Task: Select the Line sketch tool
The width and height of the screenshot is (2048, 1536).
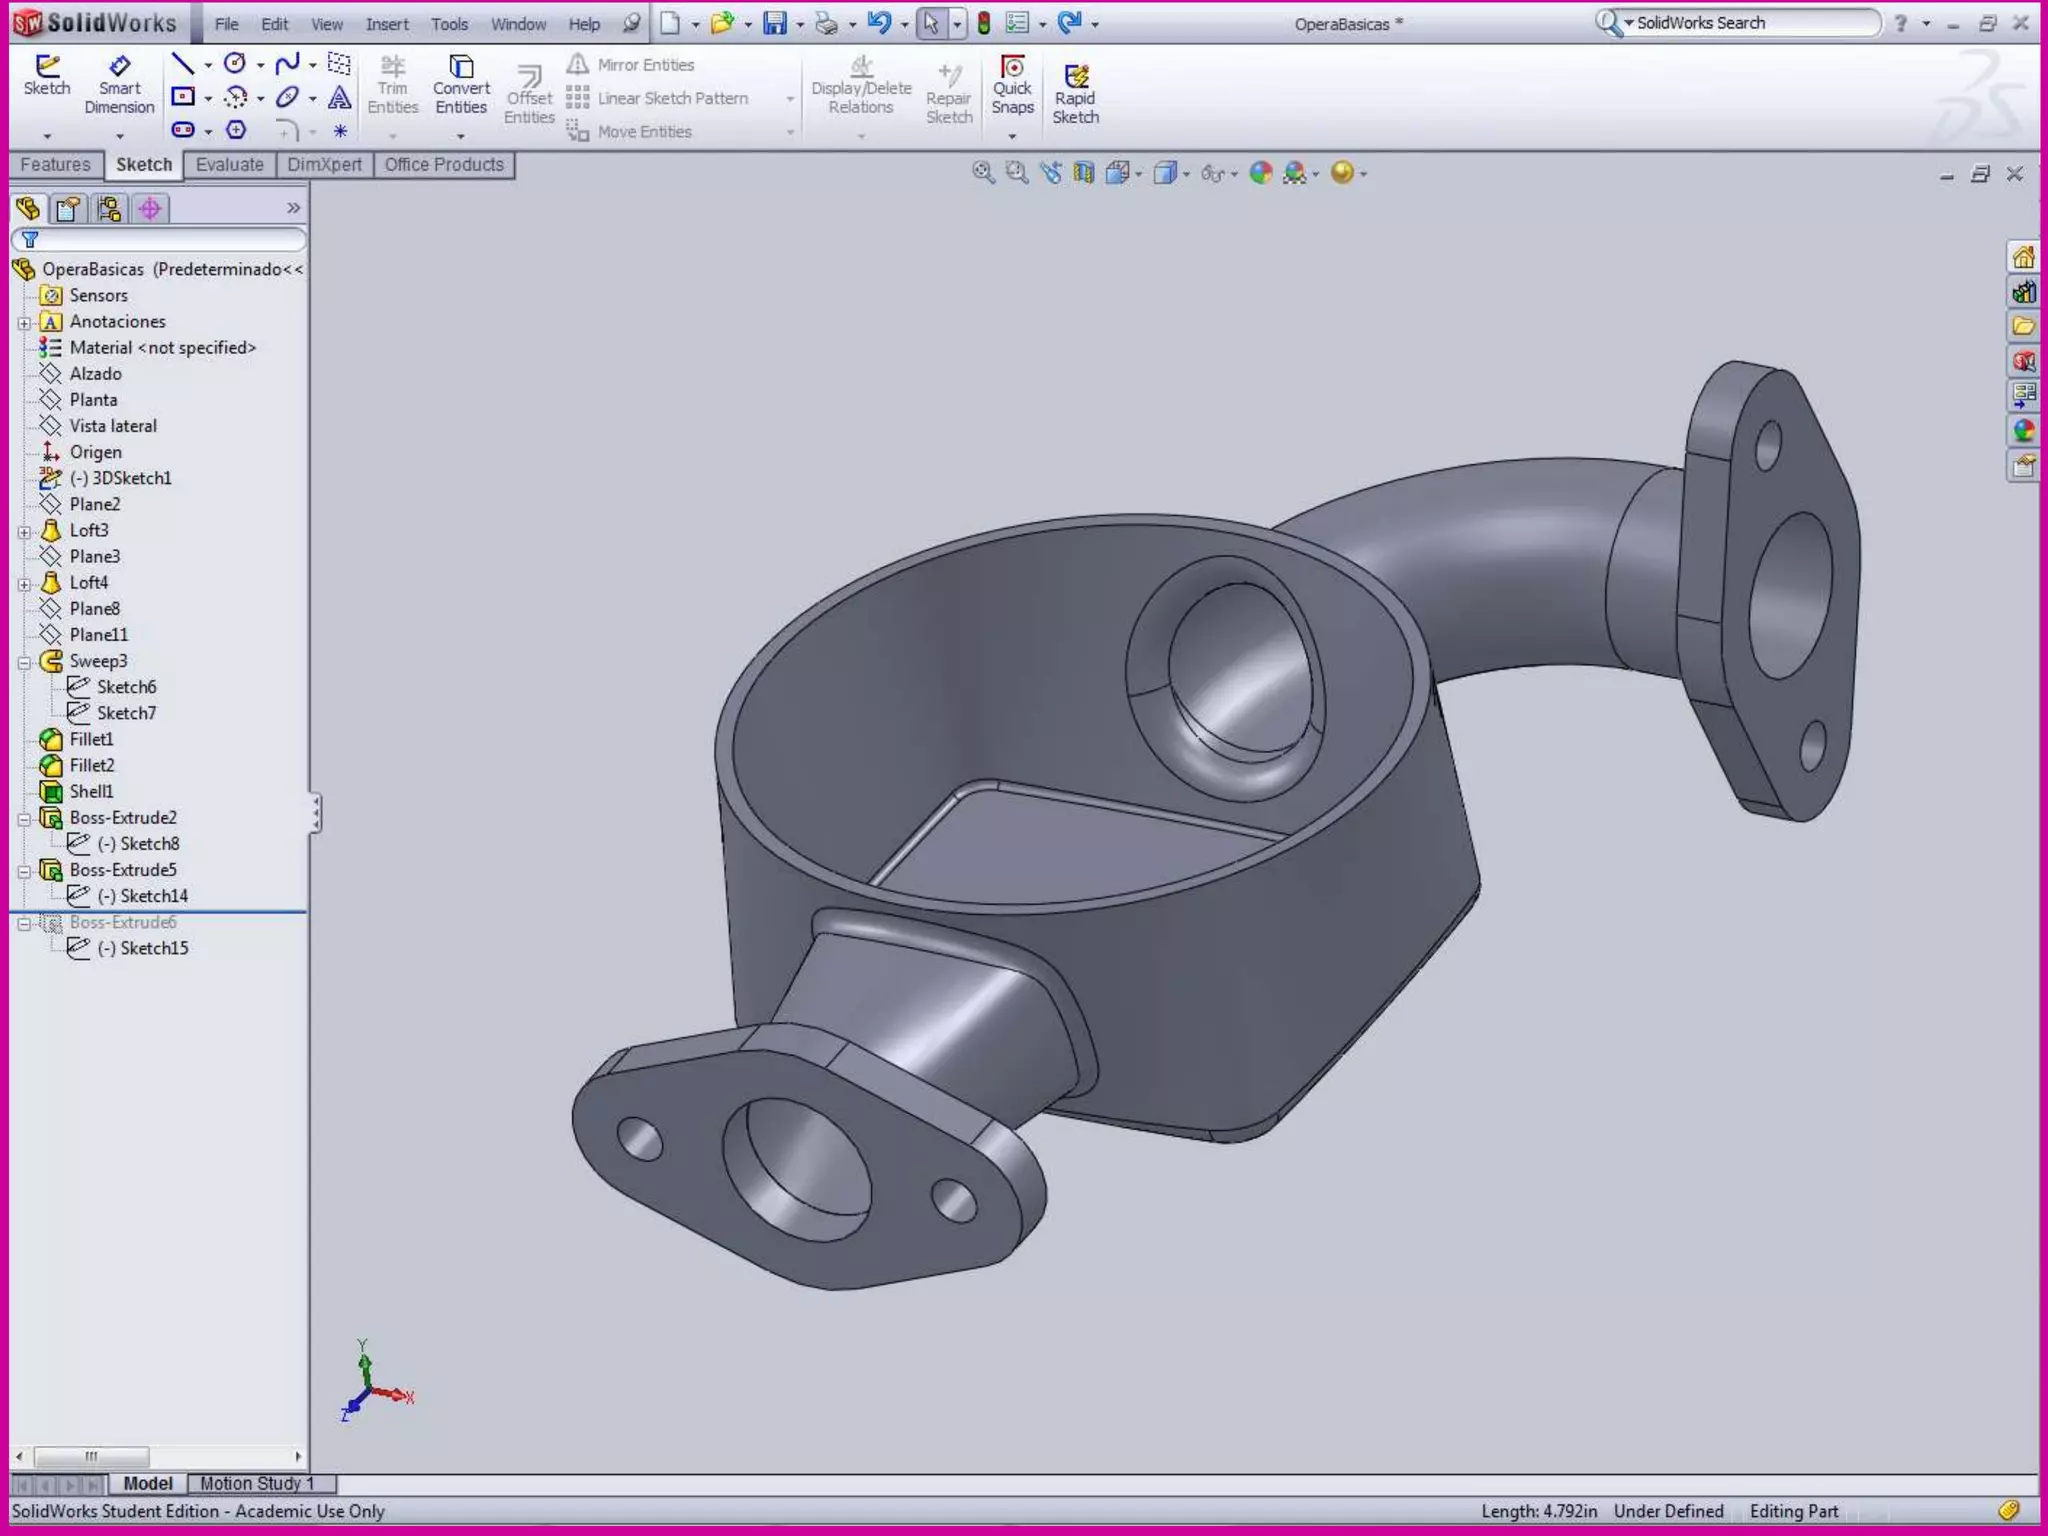Action: [183, 65]
